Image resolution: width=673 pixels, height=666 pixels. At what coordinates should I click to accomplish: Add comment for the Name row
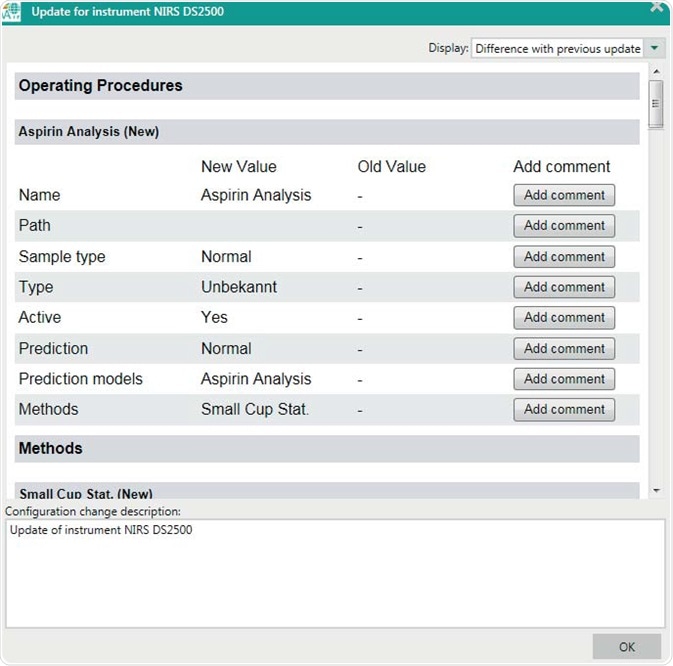click(x=564, y=196)
